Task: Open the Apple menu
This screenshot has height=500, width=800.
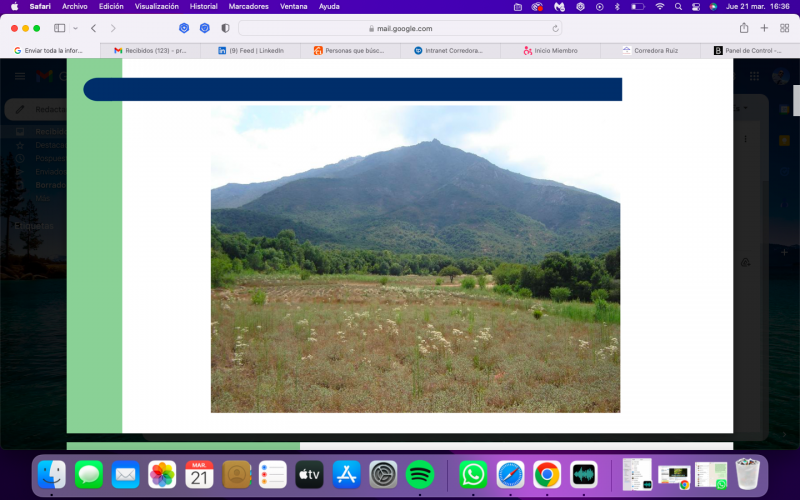Action: [14, 7]
